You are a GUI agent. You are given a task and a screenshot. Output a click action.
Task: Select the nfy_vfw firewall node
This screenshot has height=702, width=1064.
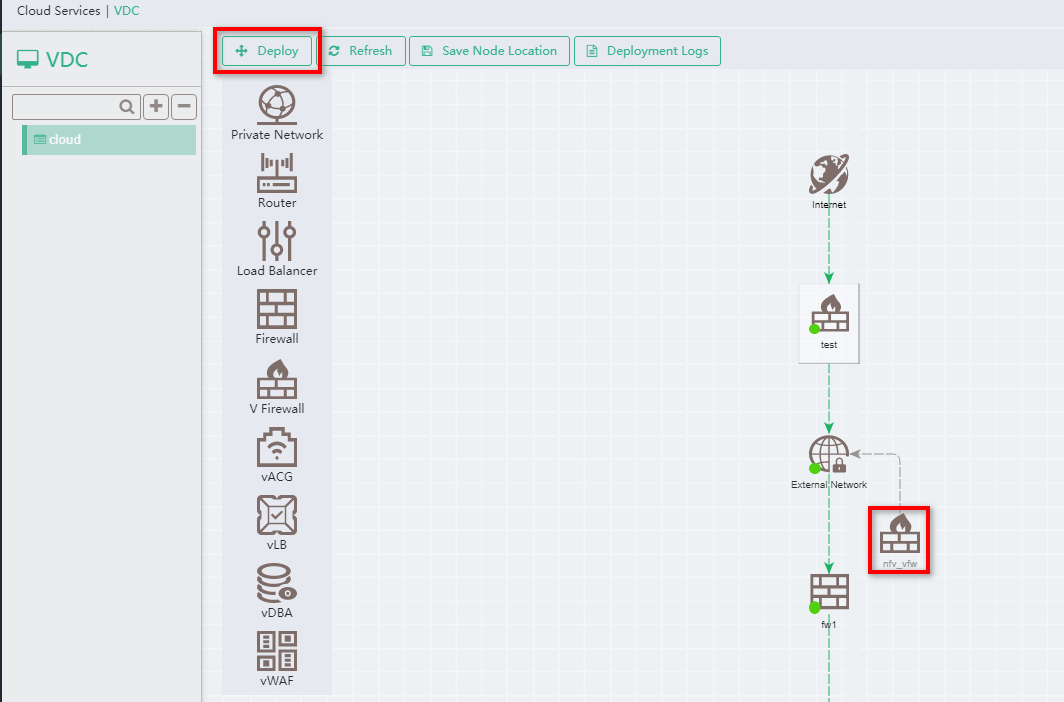point(898,538)
